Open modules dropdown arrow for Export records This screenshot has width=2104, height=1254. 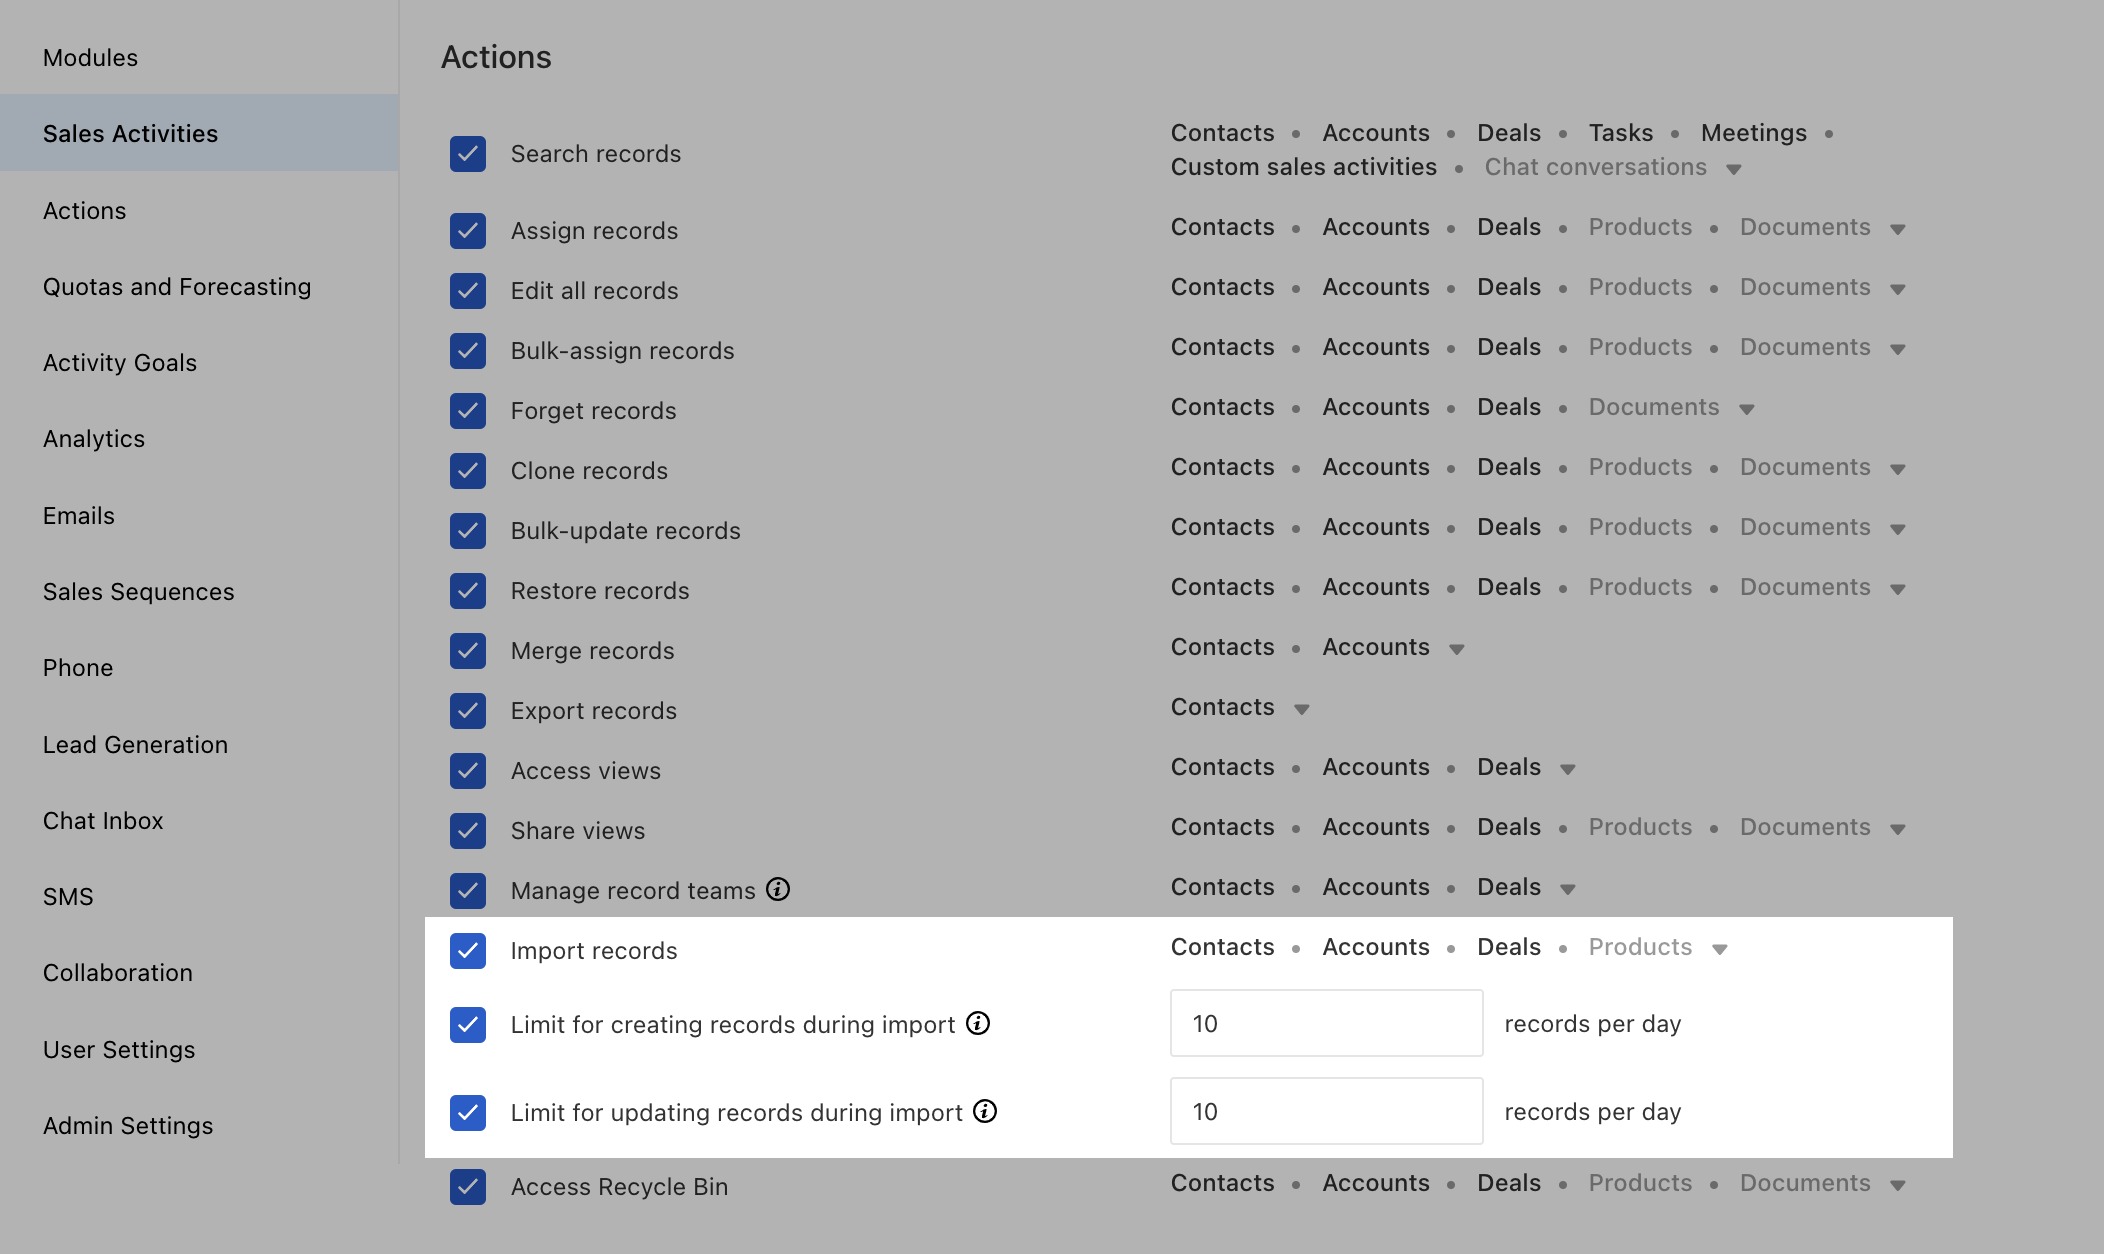point(1301,709)
